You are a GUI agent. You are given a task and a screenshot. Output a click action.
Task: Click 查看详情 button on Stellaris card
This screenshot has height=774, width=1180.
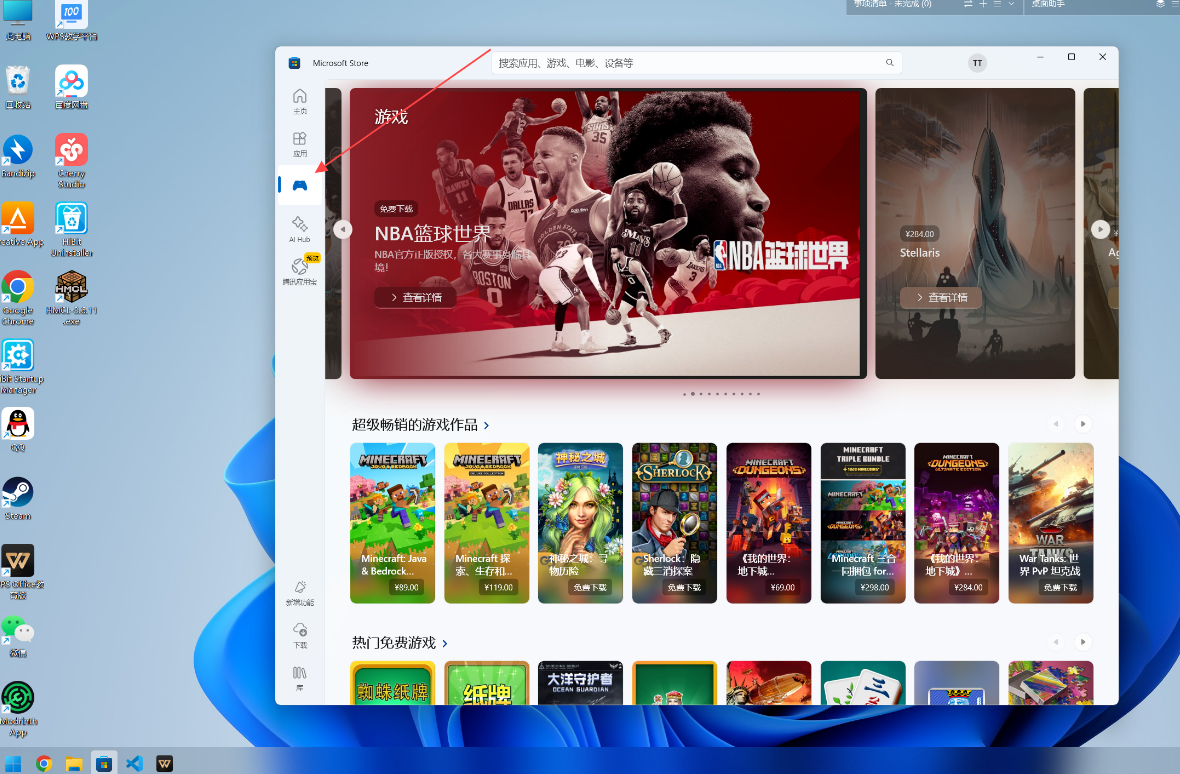click(941, 298)
